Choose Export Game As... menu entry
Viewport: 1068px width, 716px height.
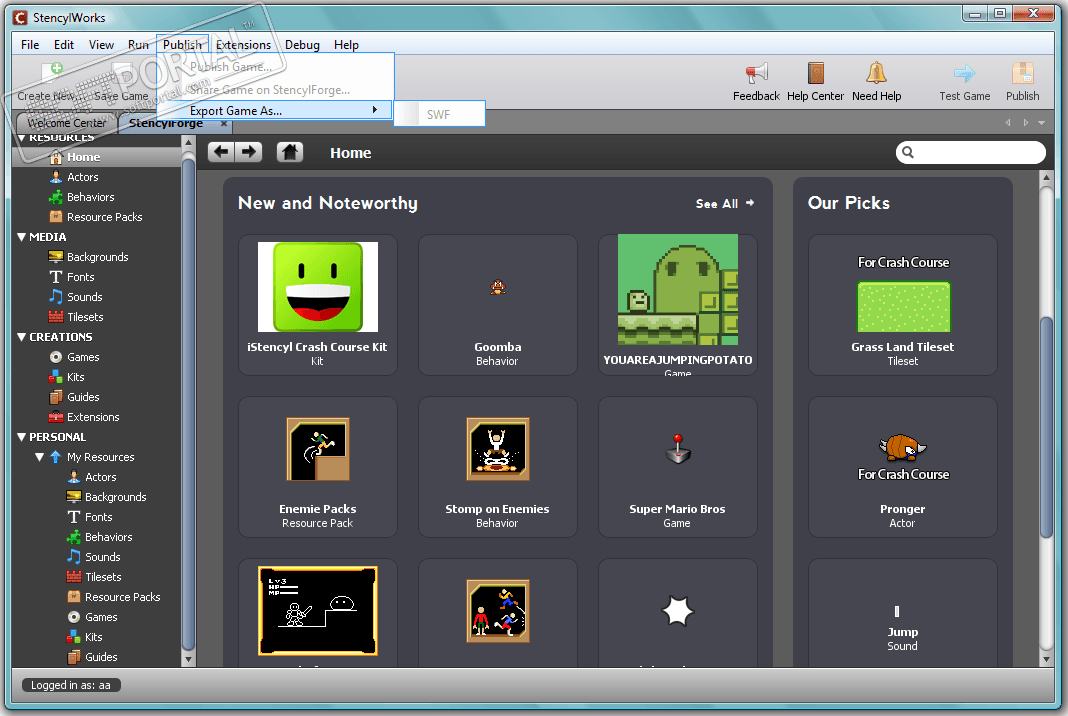pyautogui.click(x=275, y=110)
